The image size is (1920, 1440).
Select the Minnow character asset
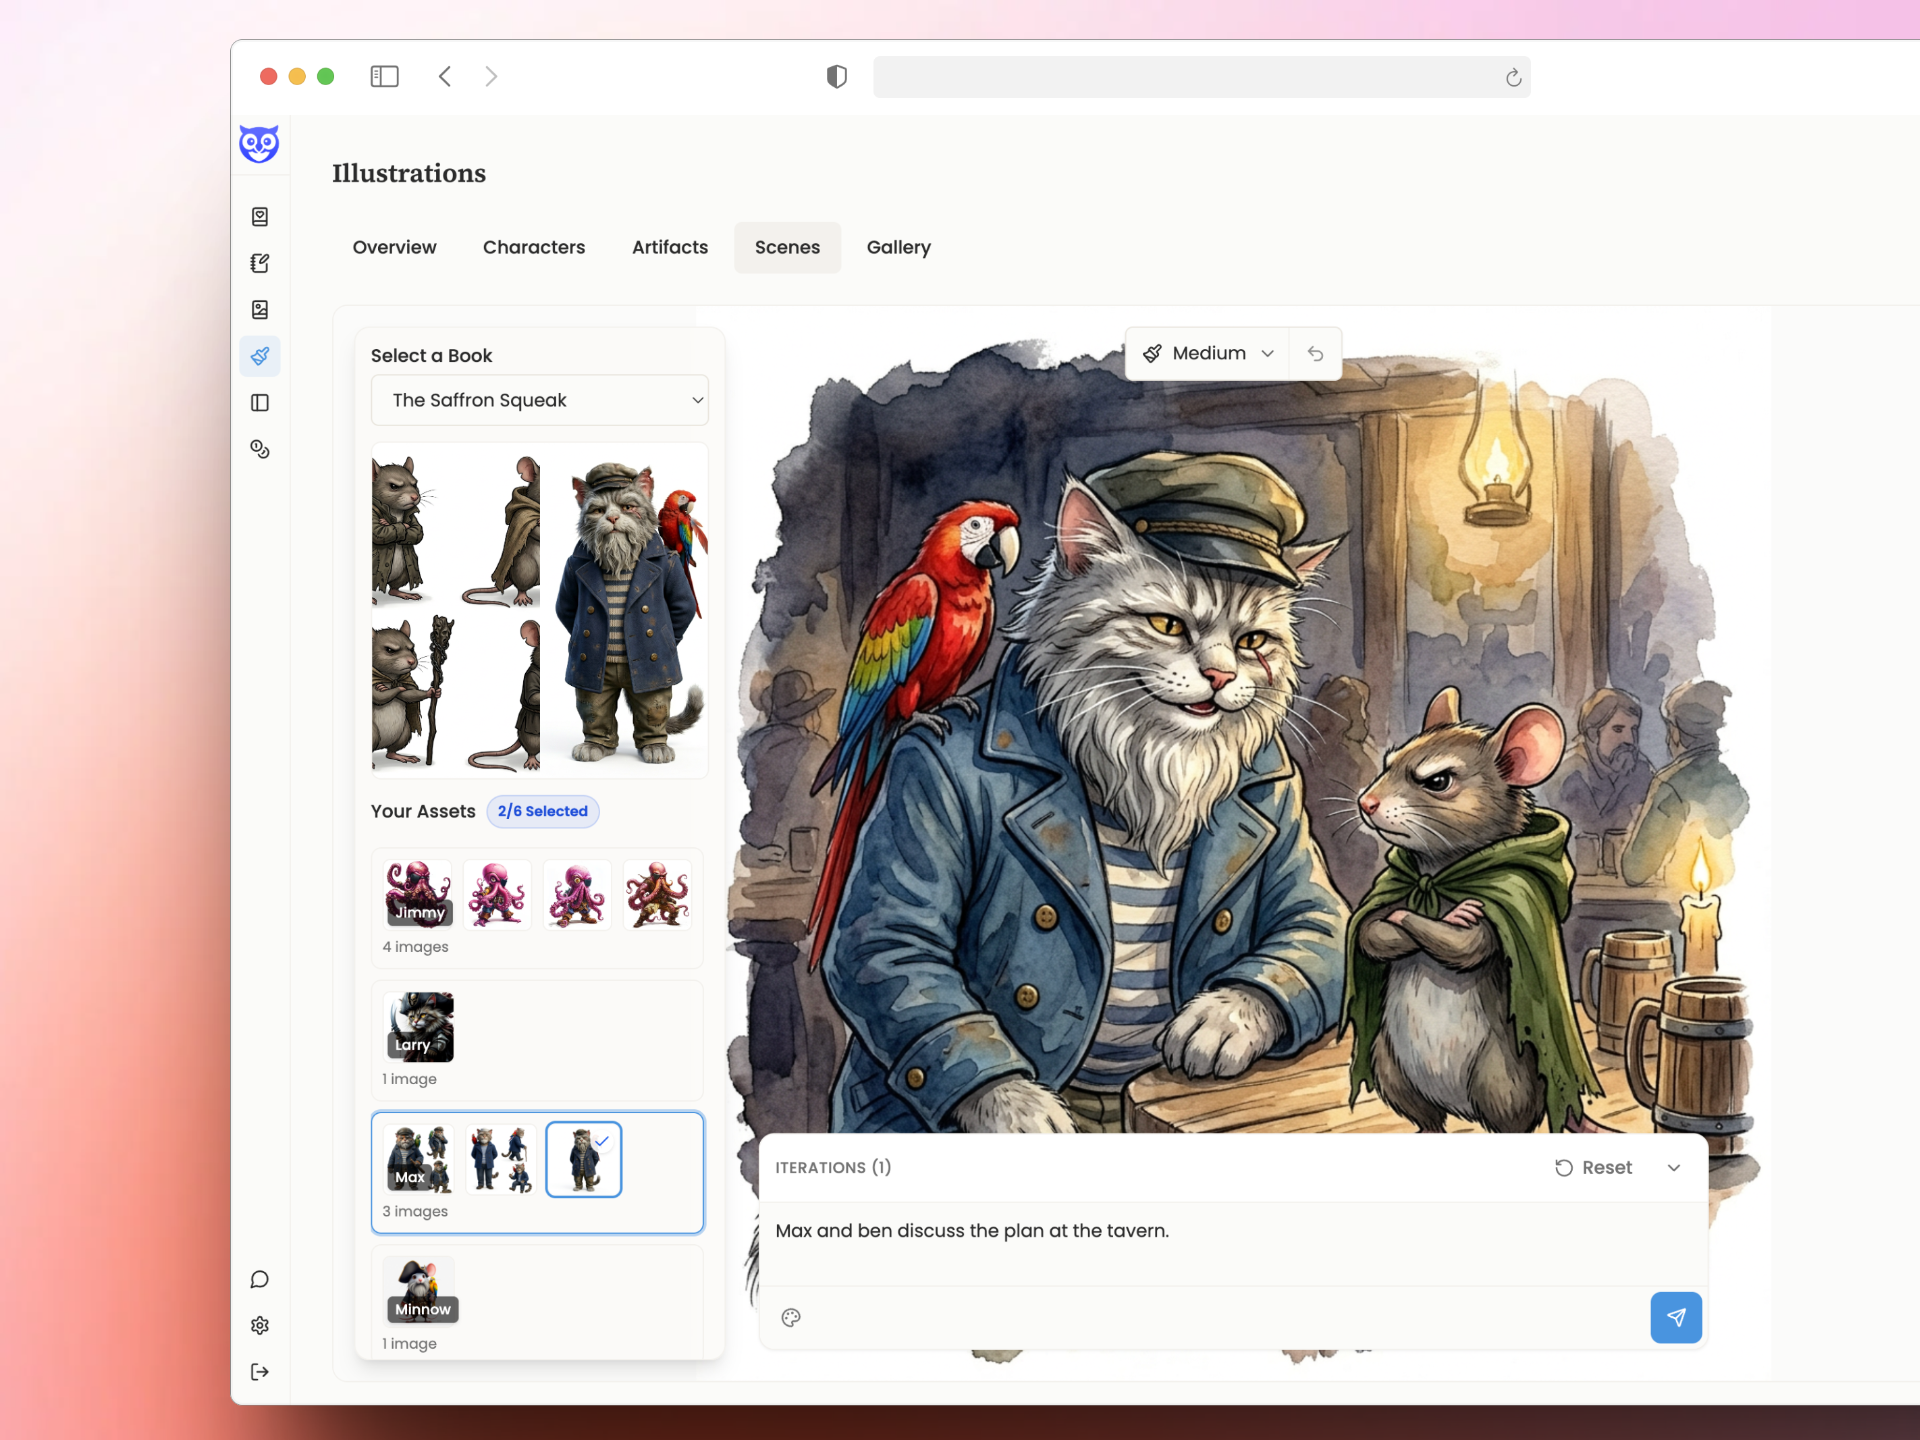(419, 1290)
